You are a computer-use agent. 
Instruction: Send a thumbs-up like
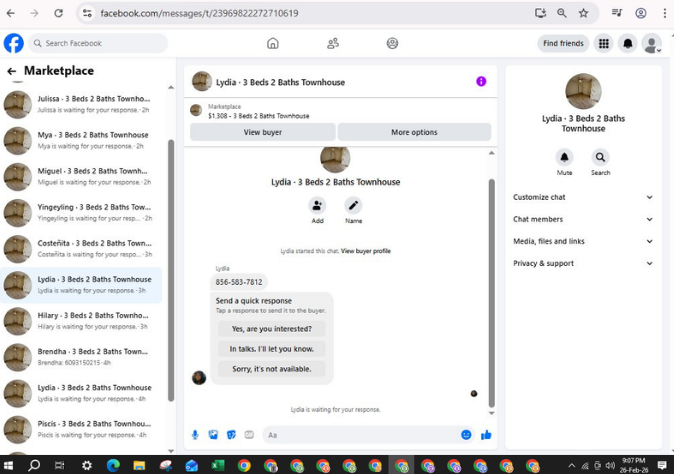coord(486,435)
